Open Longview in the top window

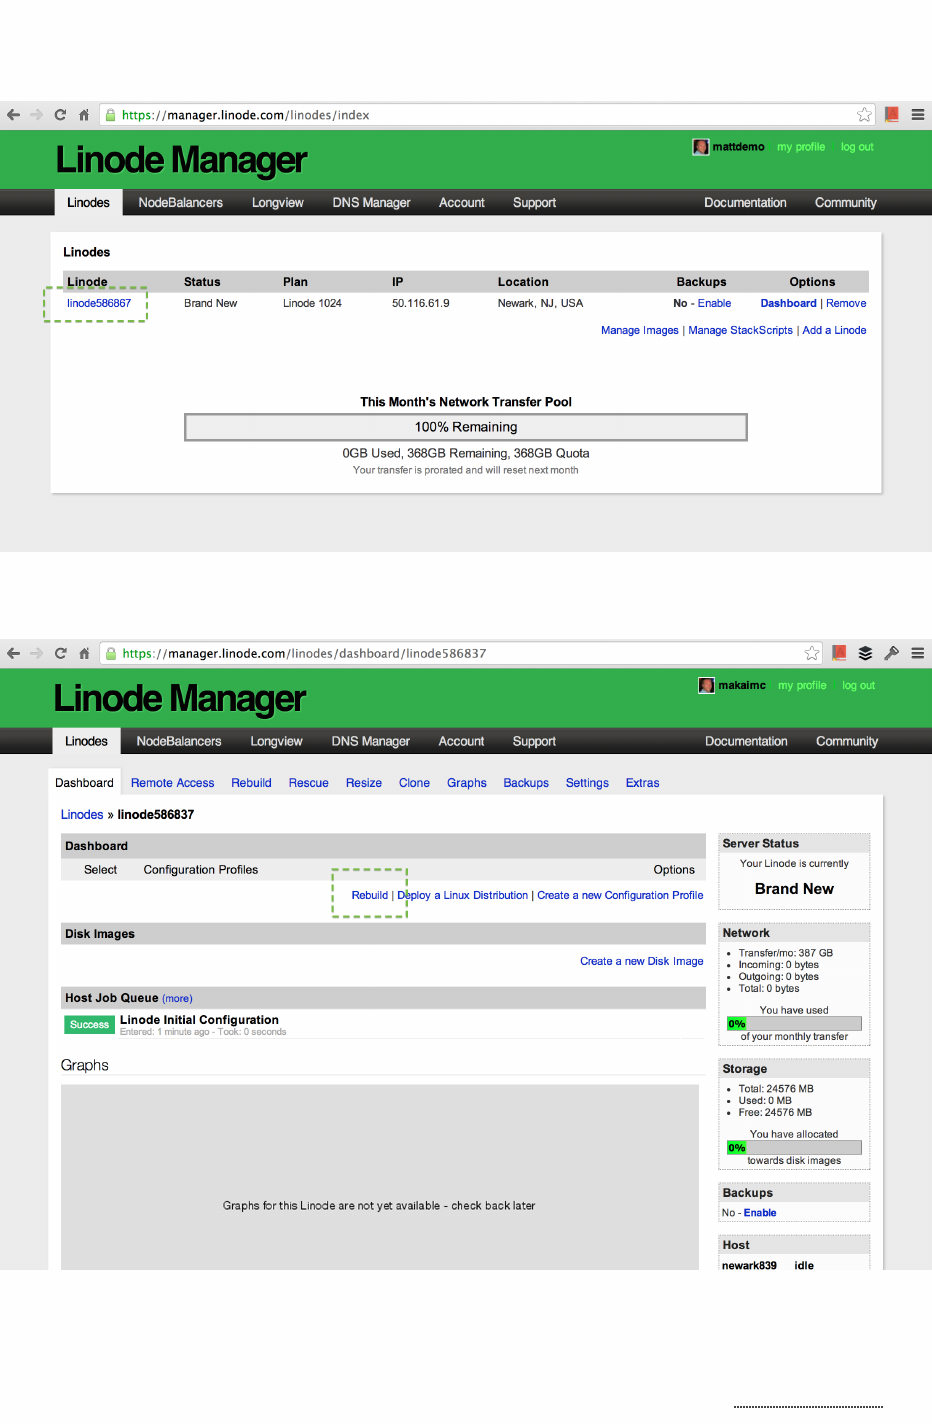tap(278, 203)
